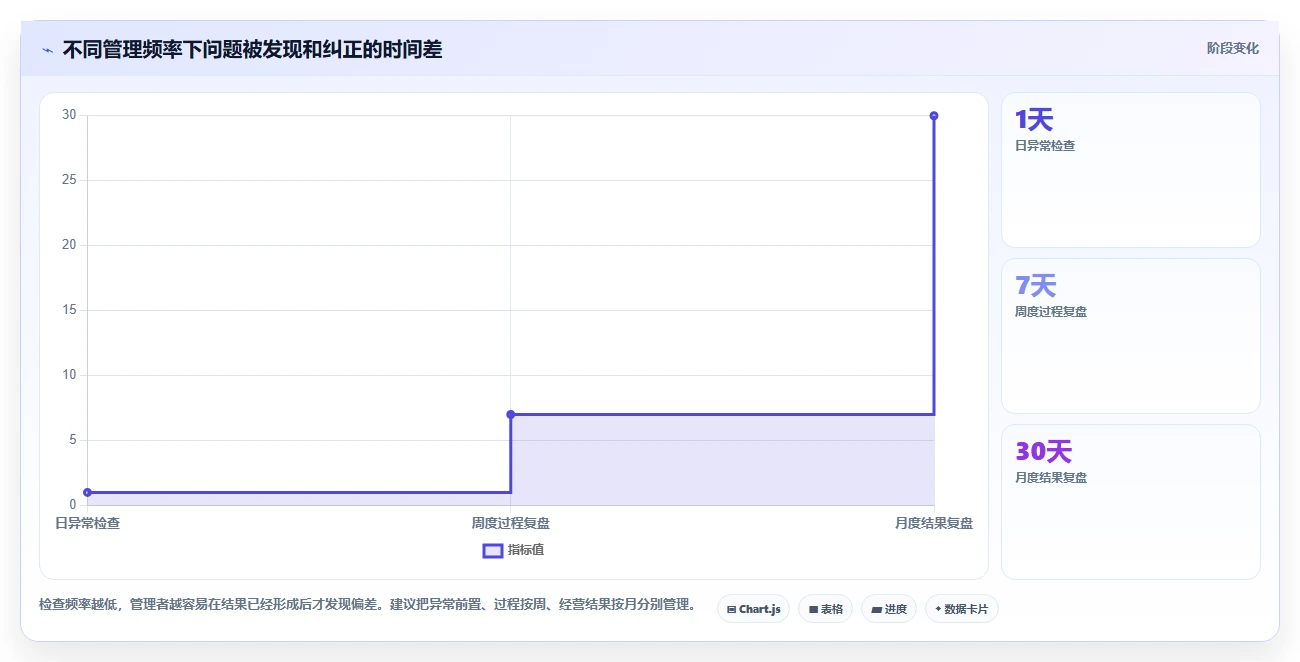The height and width of the screenshot is (662, 1300).
Task: Click the y-axis label 20
Action: (69, 245)
